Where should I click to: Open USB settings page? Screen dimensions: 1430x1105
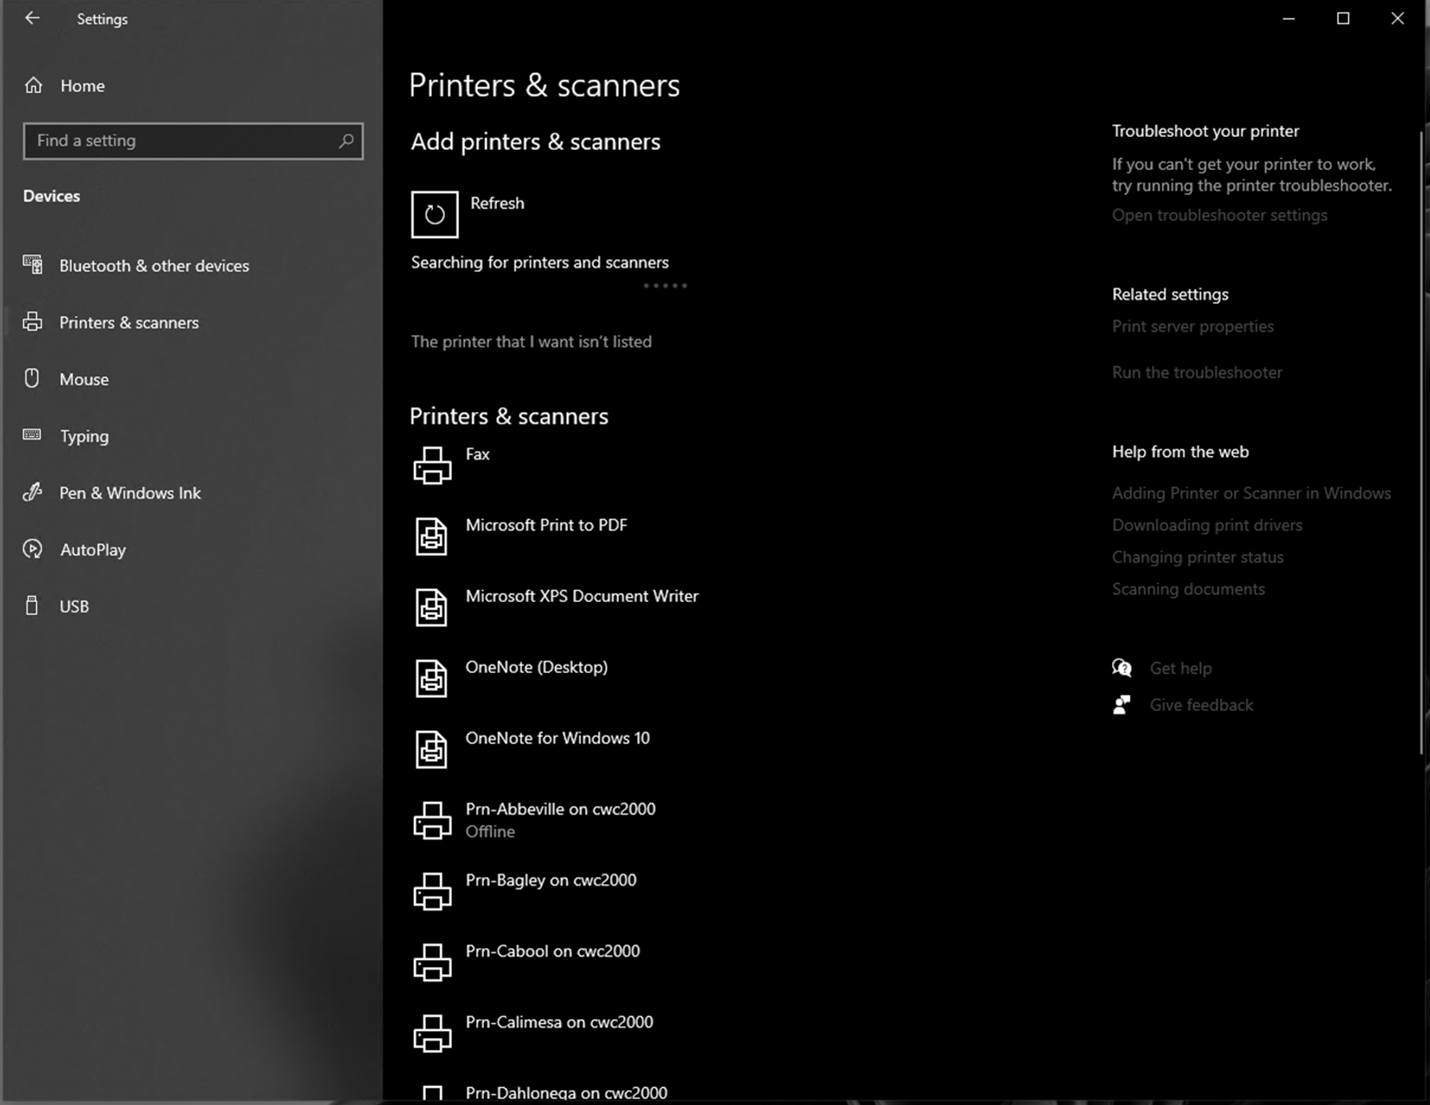pyautogui.click(x=74, y=607)
